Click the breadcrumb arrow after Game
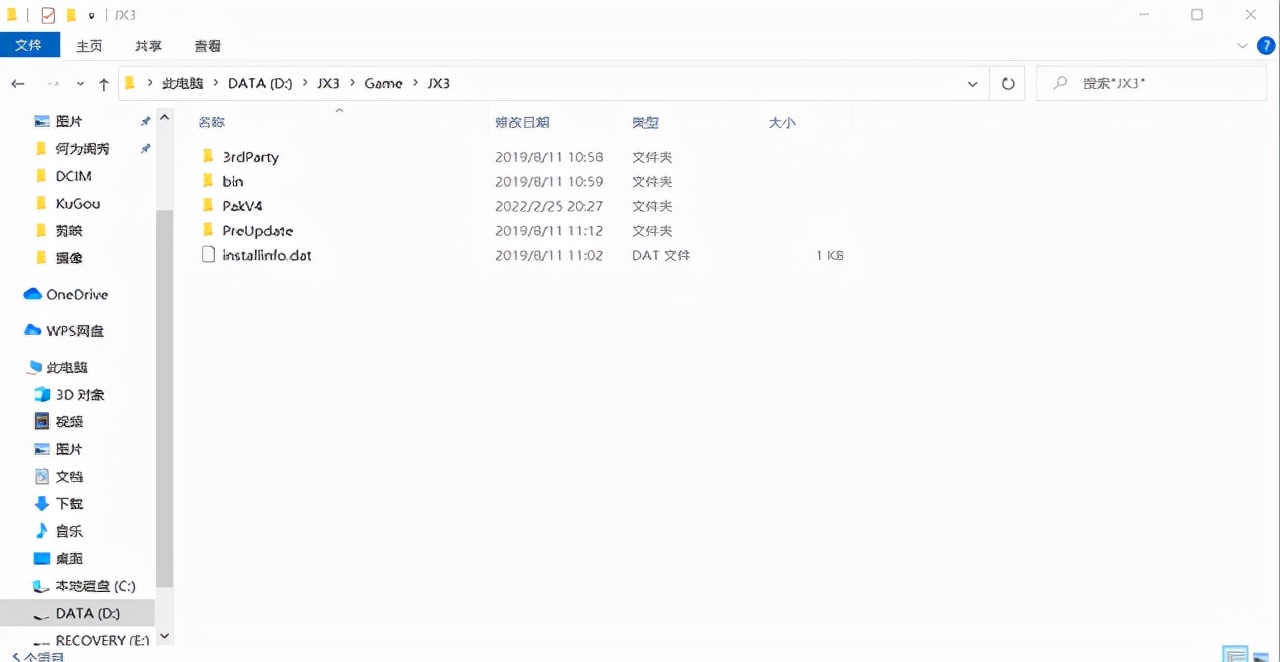The width and height of the screenshot is (1280, 662). [x=414, y=84]
